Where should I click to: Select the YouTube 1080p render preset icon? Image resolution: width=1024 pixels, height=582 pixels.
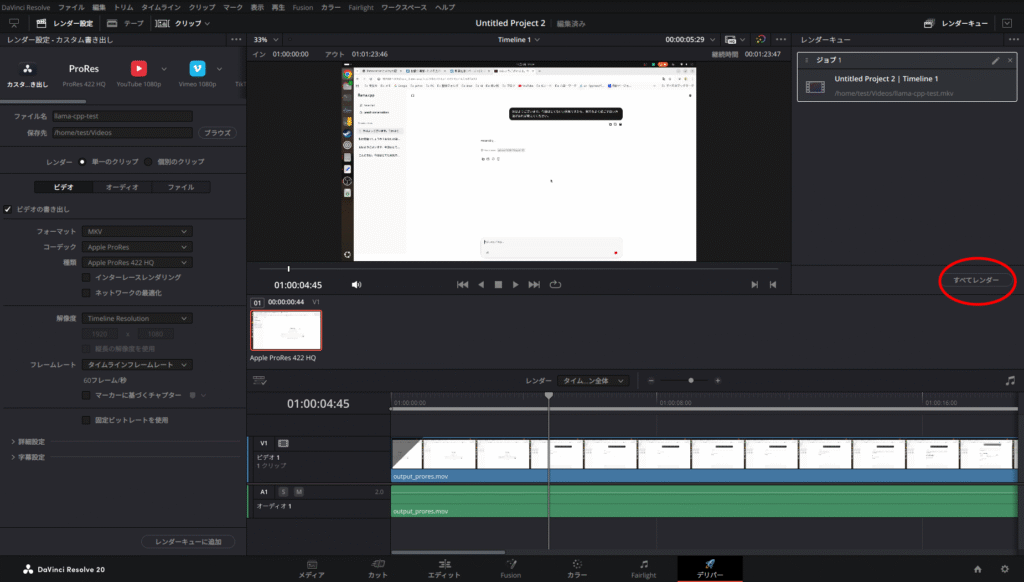click(140, 69)
